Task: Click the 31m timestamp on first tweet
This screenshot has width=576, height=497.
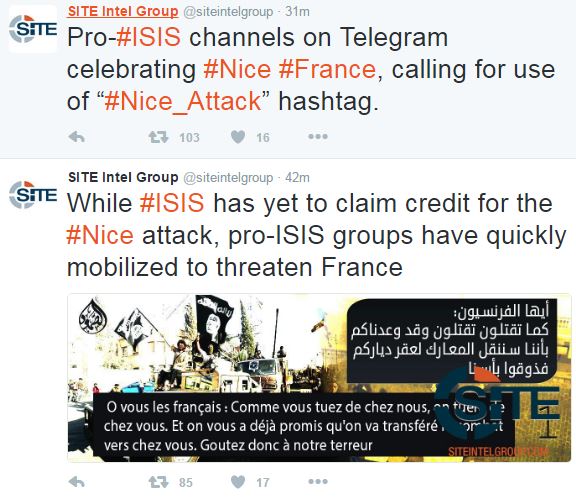Action: point(298,12)
